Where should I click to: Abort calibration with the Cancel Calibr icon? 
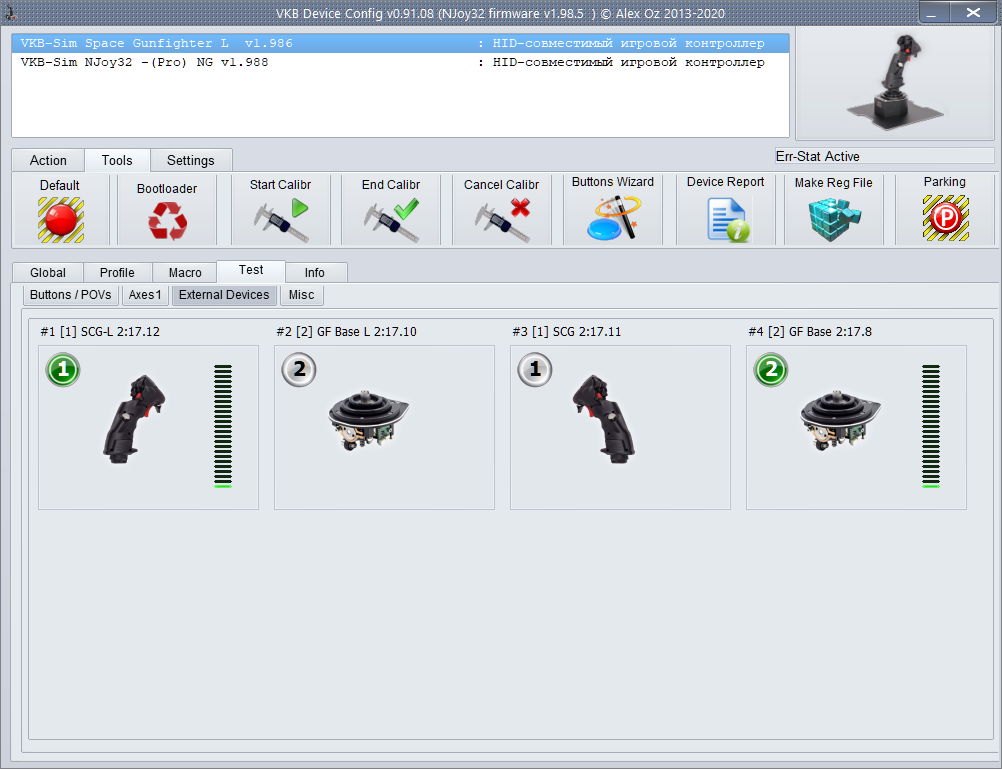click(x=502, y=220)
